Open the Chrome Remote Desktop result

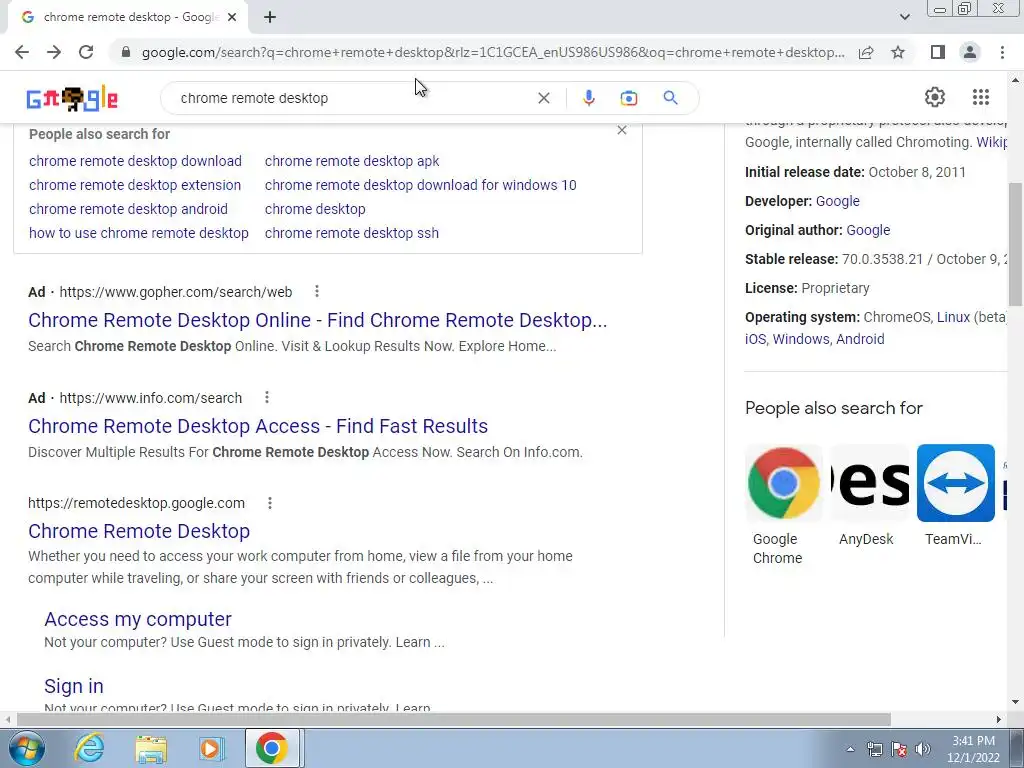[x=139, y=531]
